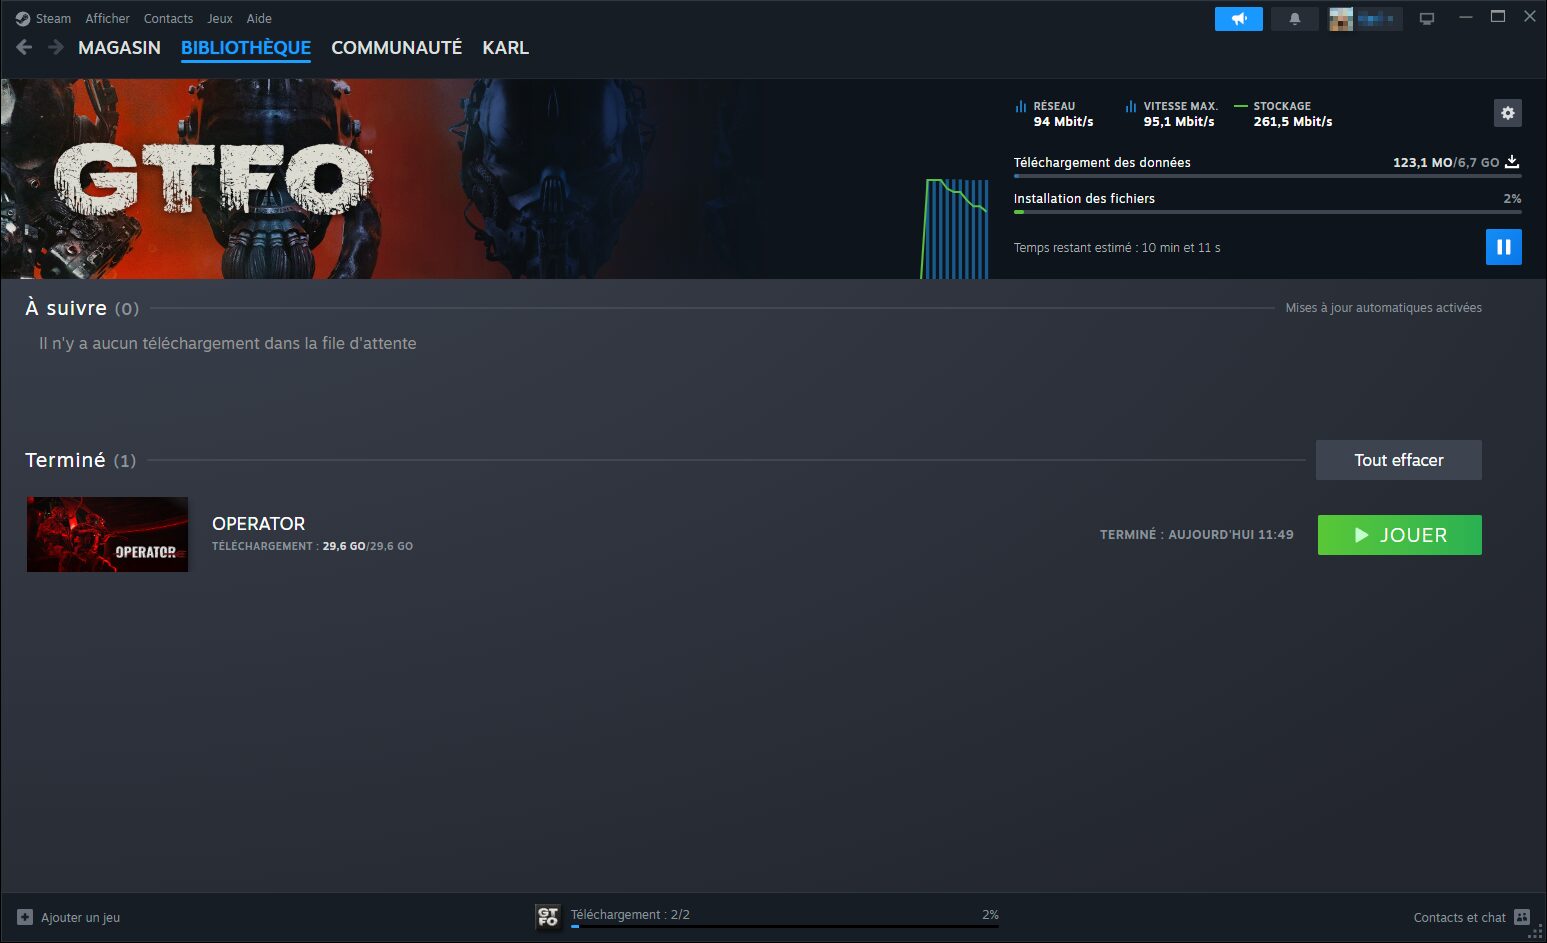Switch to the BIBLIOTHÈQUE tab

pos(246,47)
